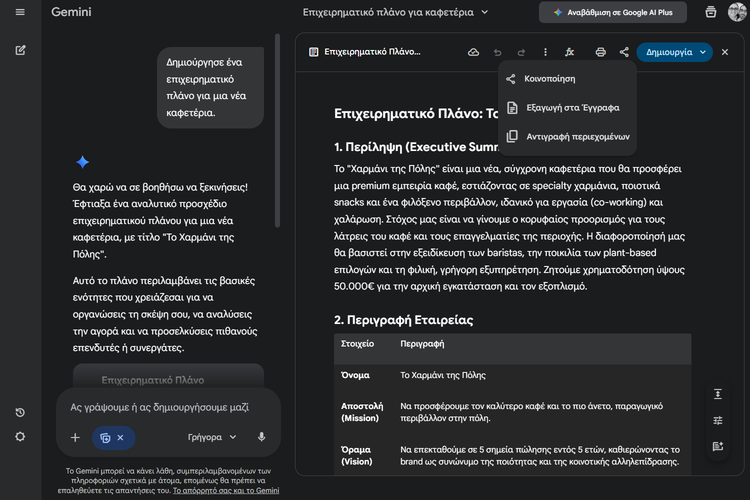Print the document with the printer icon

(x=600, y=52)
